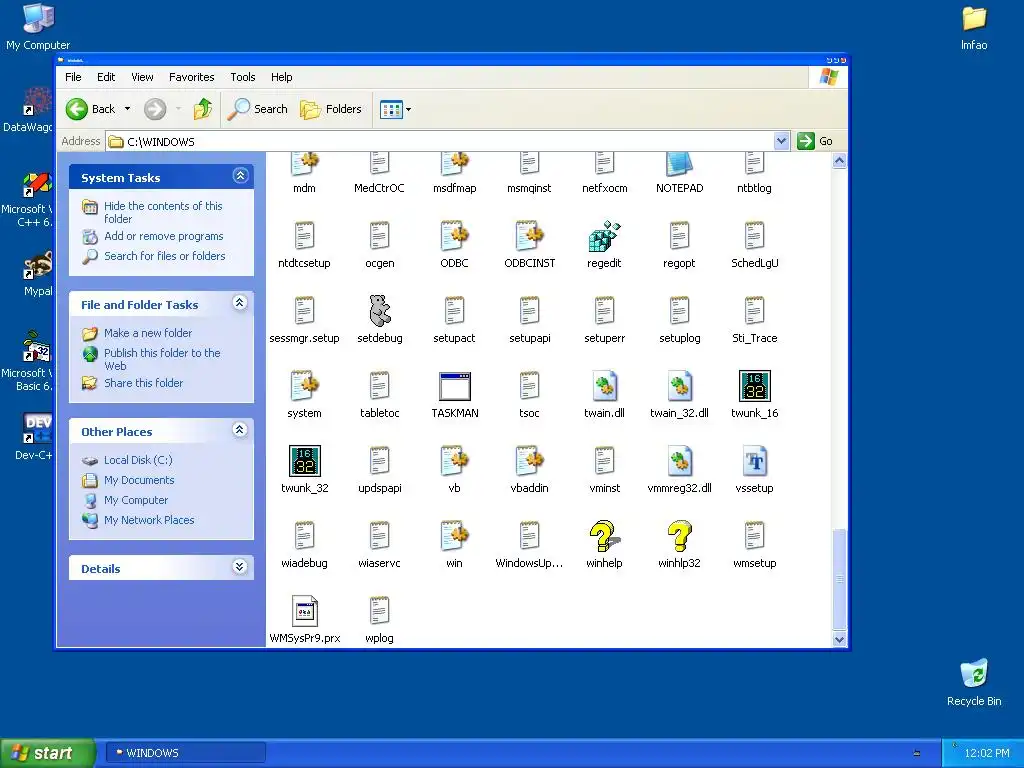Image resolution: width=1024 pixels, height=768 pixels.
Task: Expand the Details panel
Action: (x=240, y=567)
